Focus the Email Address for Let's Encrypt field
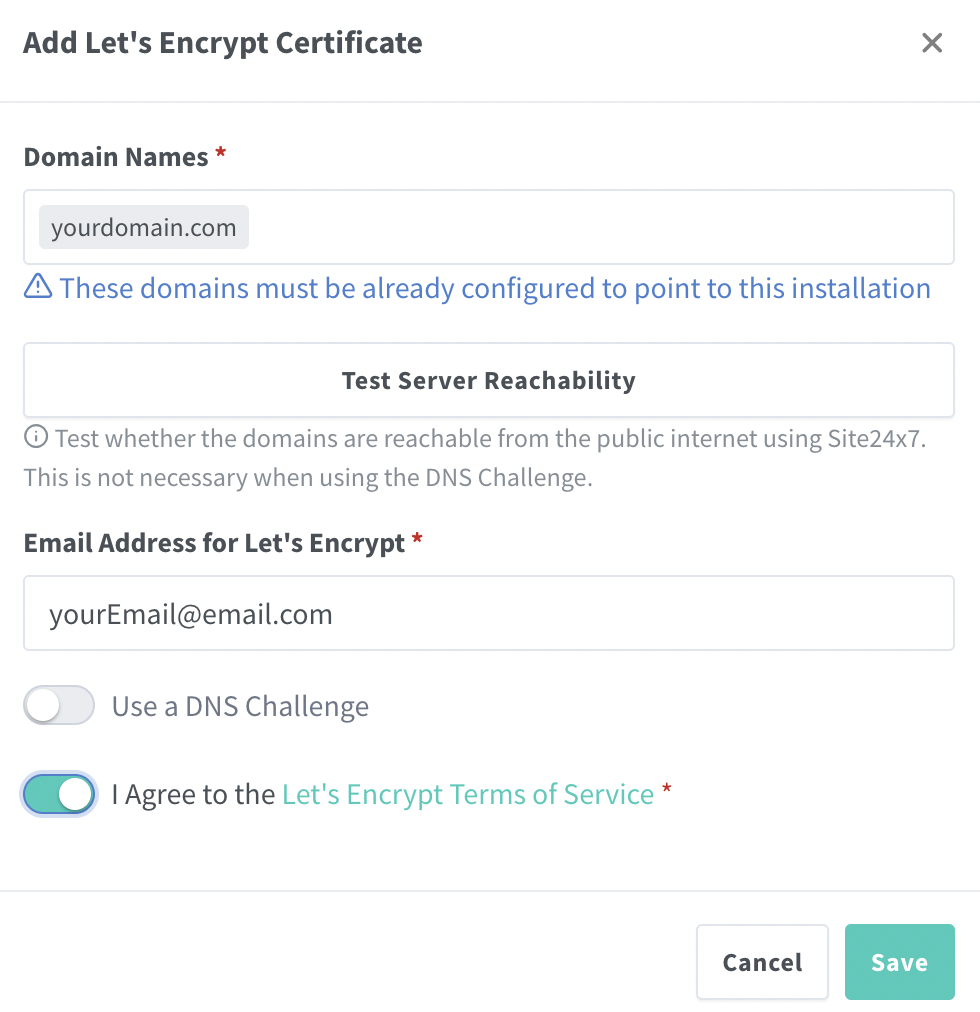The image size is (980, 1012). pyautogui.click(x=489, y=613)
